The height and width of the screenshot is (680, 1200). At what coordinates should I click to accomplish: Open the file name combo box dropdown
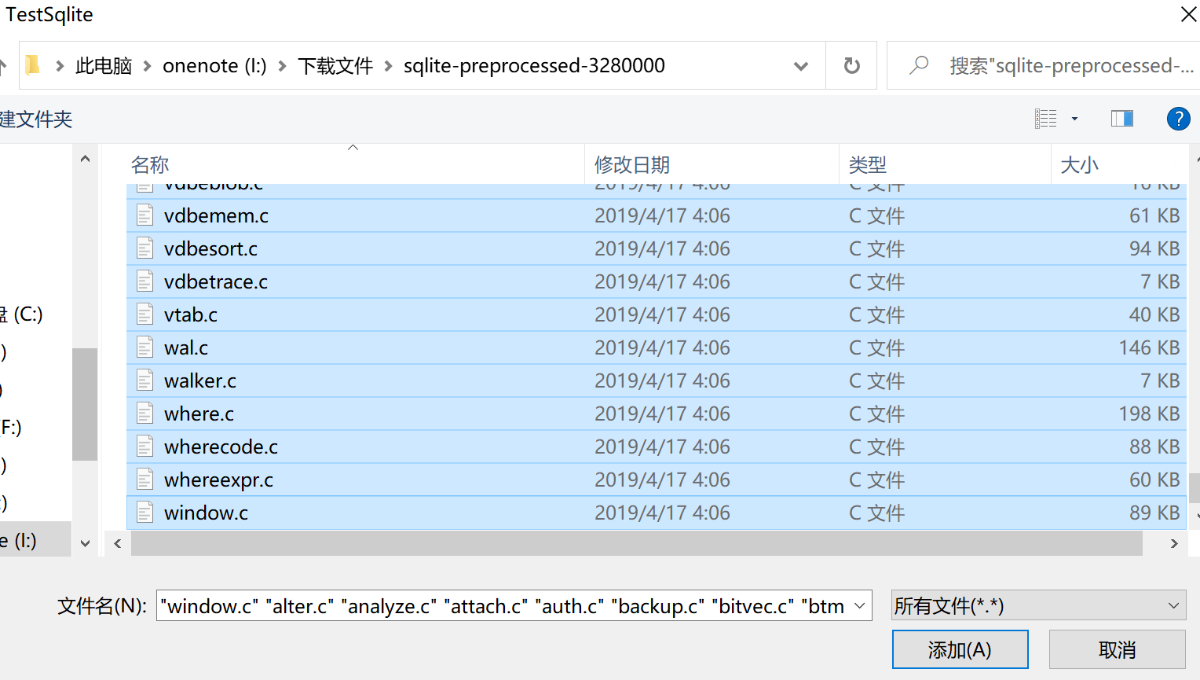(862, 606)
